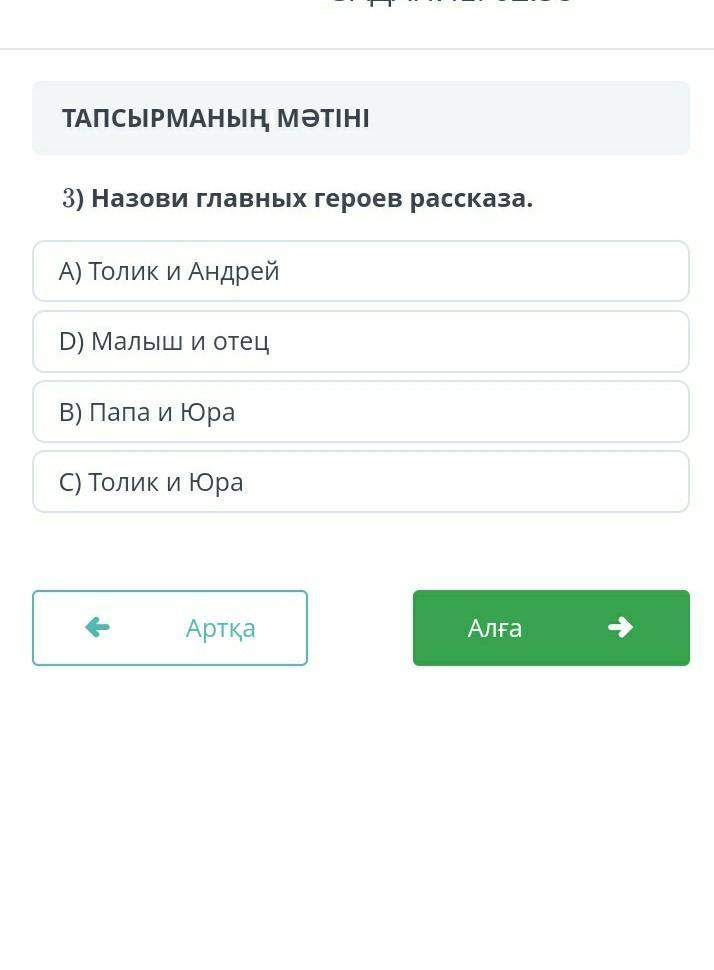This screenshot has height=970, width=714.
Task: Click the right arrow icon on Алға
Action: coord(620,627)
